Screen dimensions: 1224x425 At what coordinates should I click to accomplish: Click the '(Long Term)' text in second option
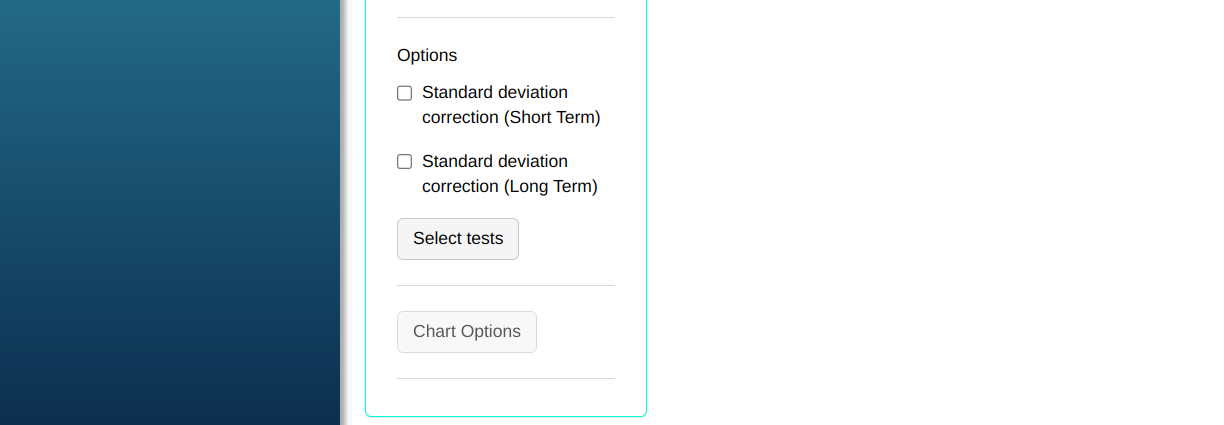pos(551,187)
